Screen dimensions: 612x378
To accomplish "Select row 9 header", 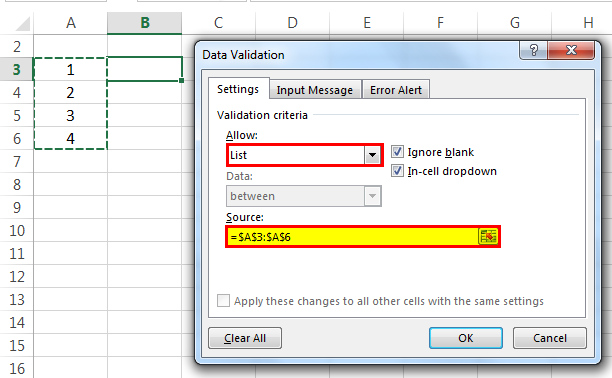I will pyautogui.click(x=16, y=208).
